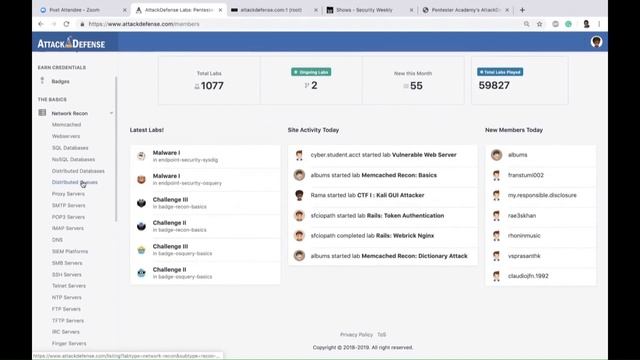The image size is (640, 360).
Task: Select the active AttackDefense Labs tab
Action: [x=178, y=10]
